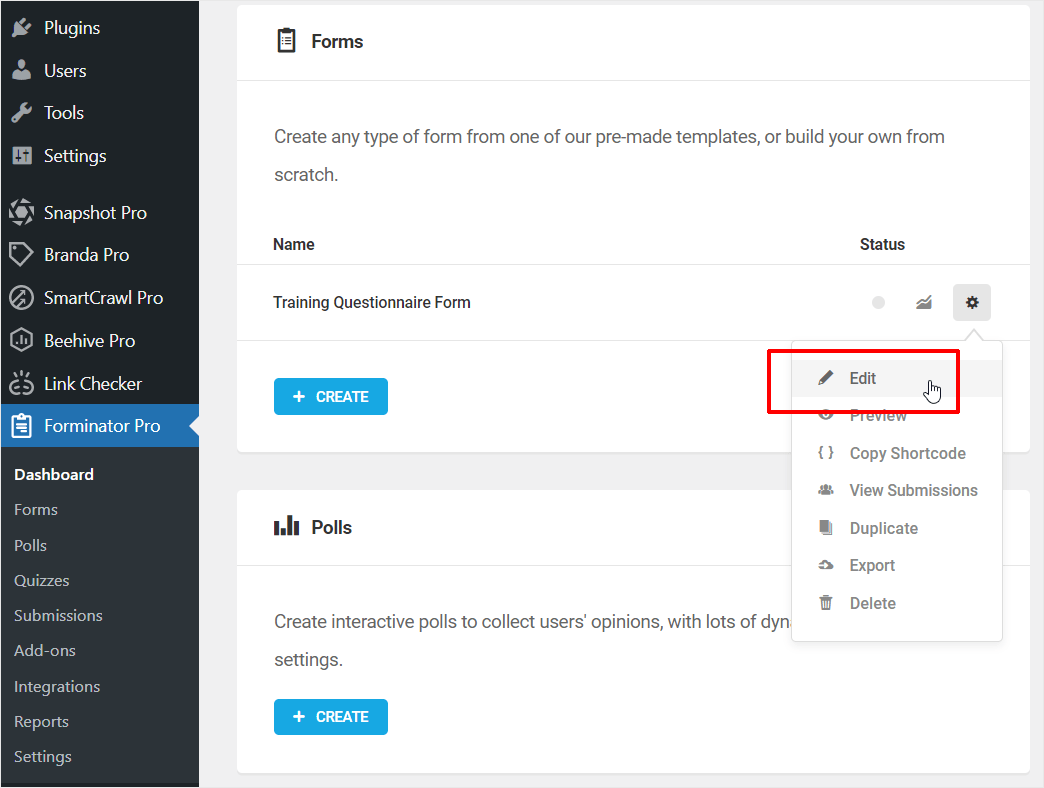Click the Export cloud icon
This screenshot has height=788, width=1044.
(826, 565)
